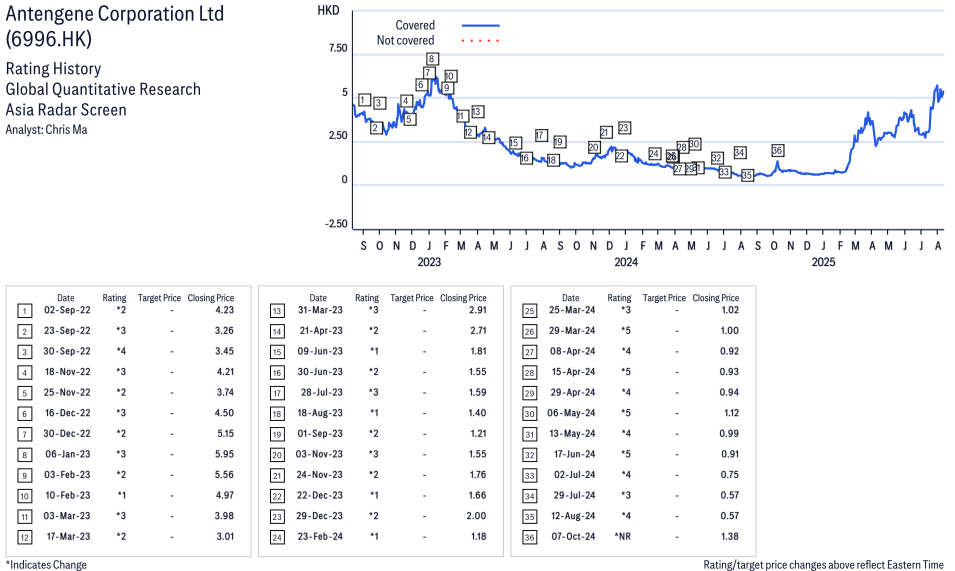Click the numbered box 25 in the third table

tap(530, 311)
